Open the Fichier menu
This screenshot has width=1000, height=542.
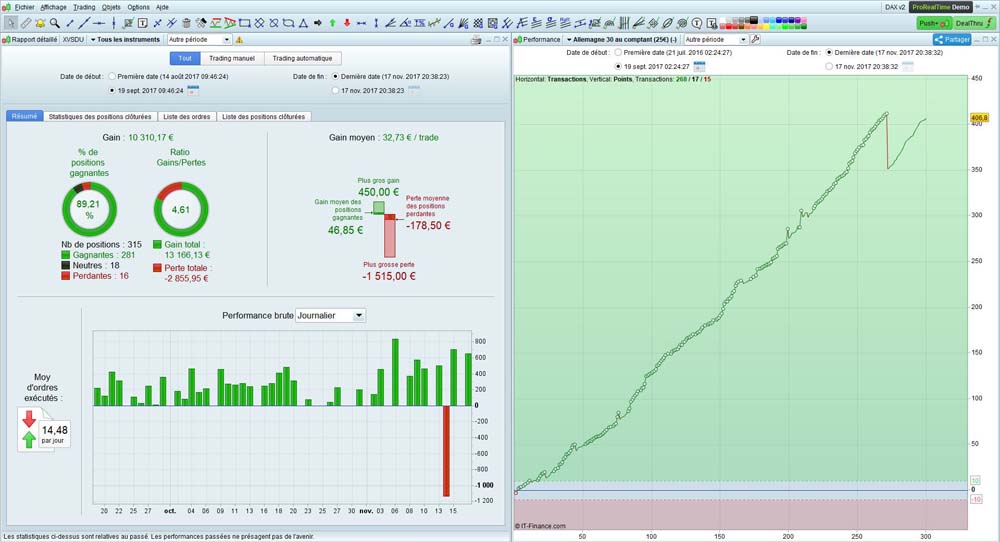(24, 7)
